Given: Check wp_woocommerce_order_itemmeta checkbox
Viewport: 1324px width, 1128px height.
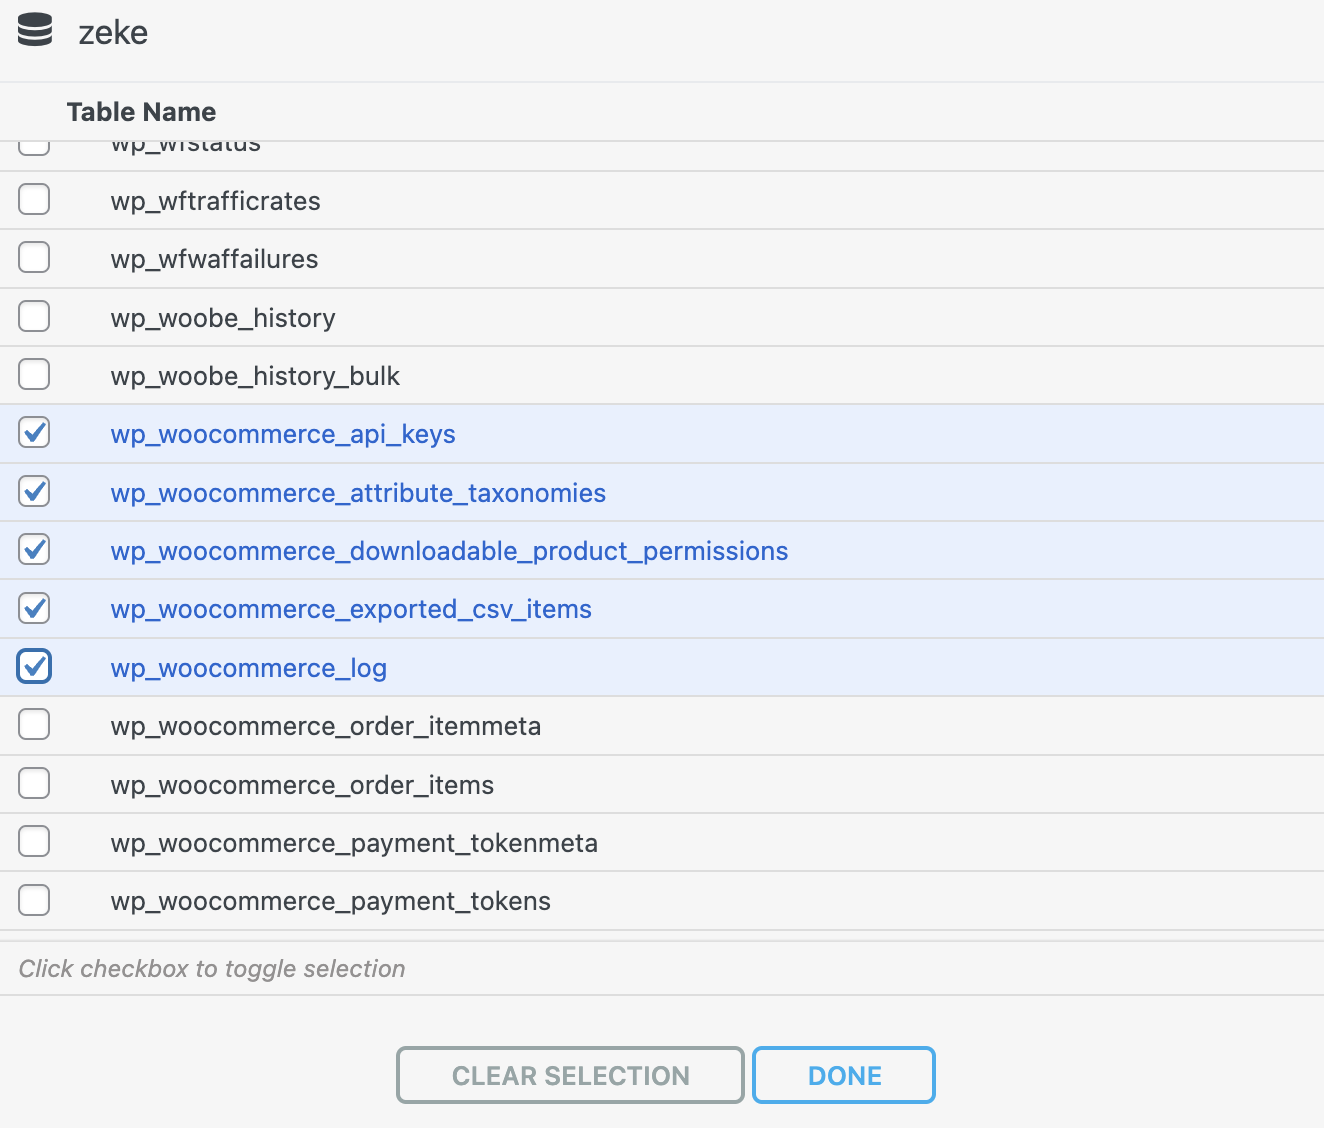Looking at the screenshot, I should (34, 725).
